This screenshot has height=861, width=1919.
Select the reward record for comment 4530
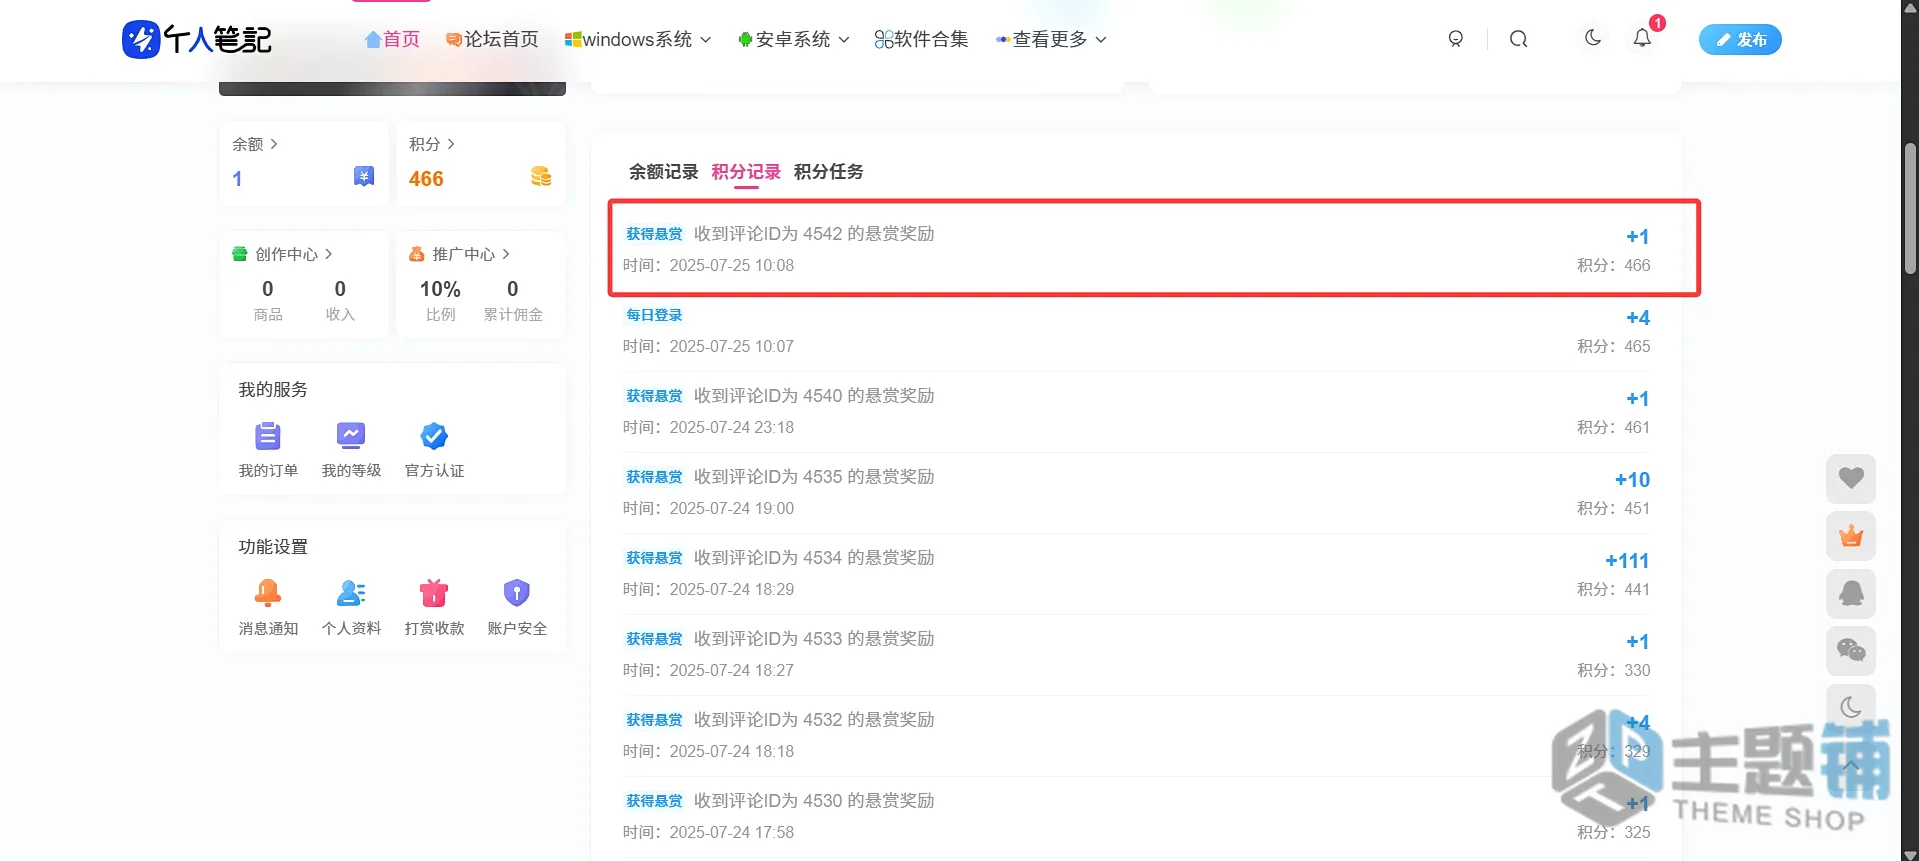click(x=1136, y=816)
